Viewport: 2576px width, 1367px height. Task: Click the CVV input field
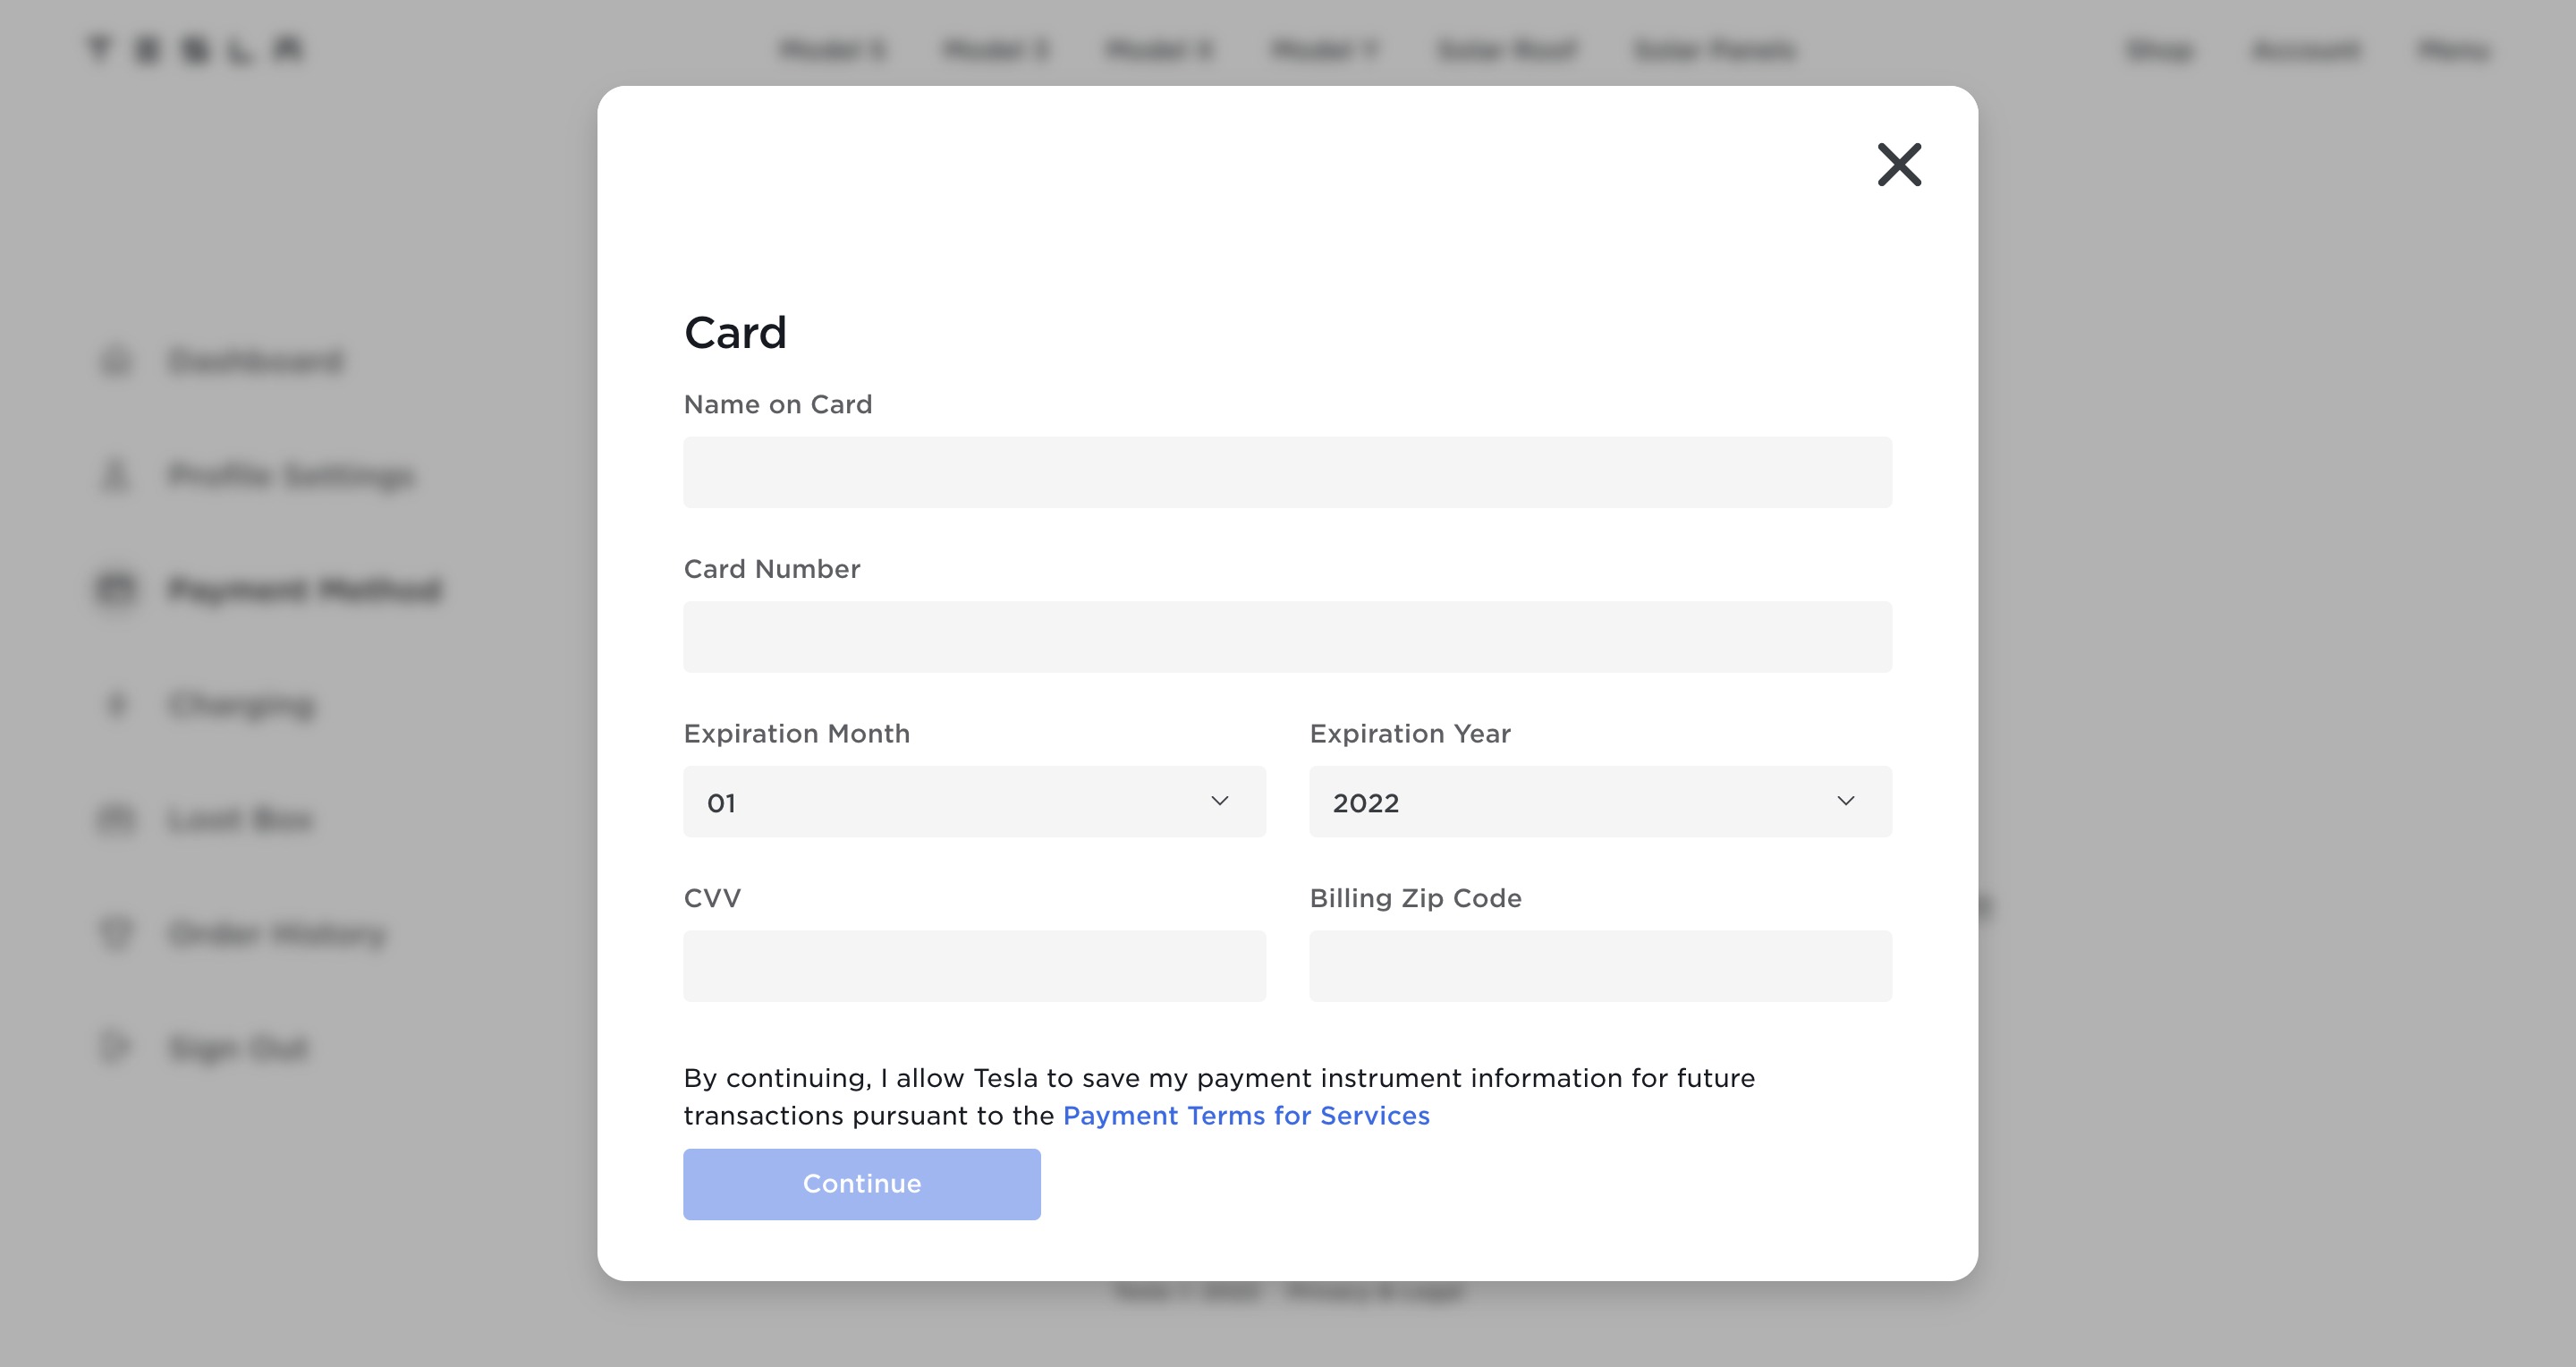pyautogui.click(x=974, y=966)
